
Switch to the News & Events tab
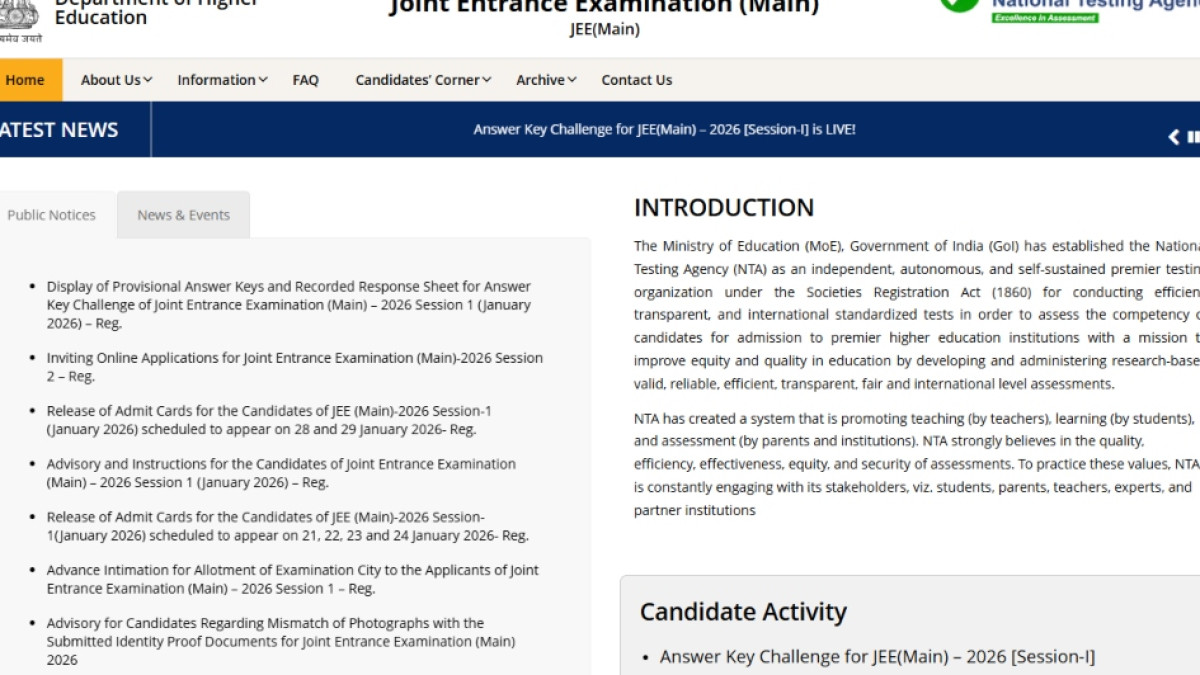point(183,215)
